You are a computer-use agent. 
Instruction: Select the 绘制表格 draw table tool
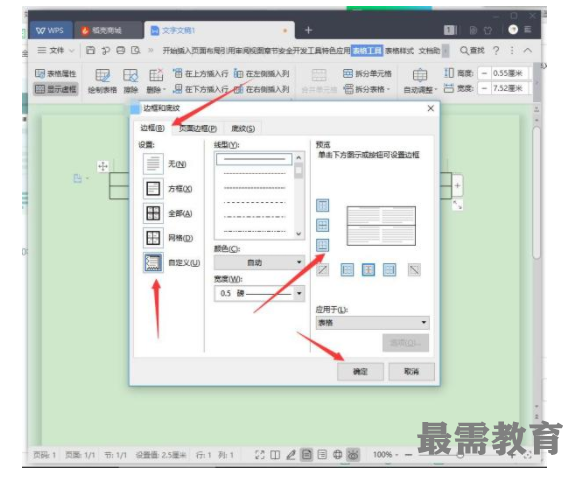tap(102, 81)
